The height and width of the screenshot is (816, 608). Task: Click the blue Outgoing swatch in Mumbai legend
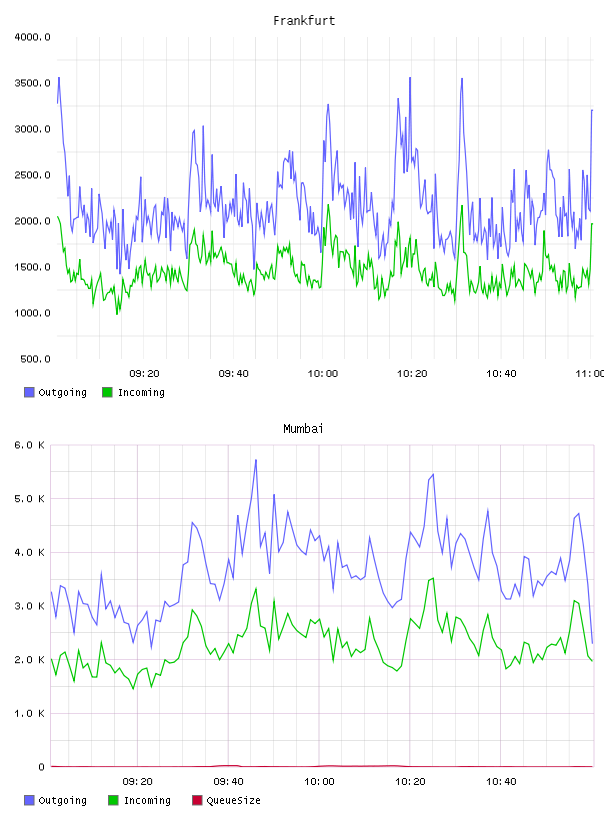29,800
